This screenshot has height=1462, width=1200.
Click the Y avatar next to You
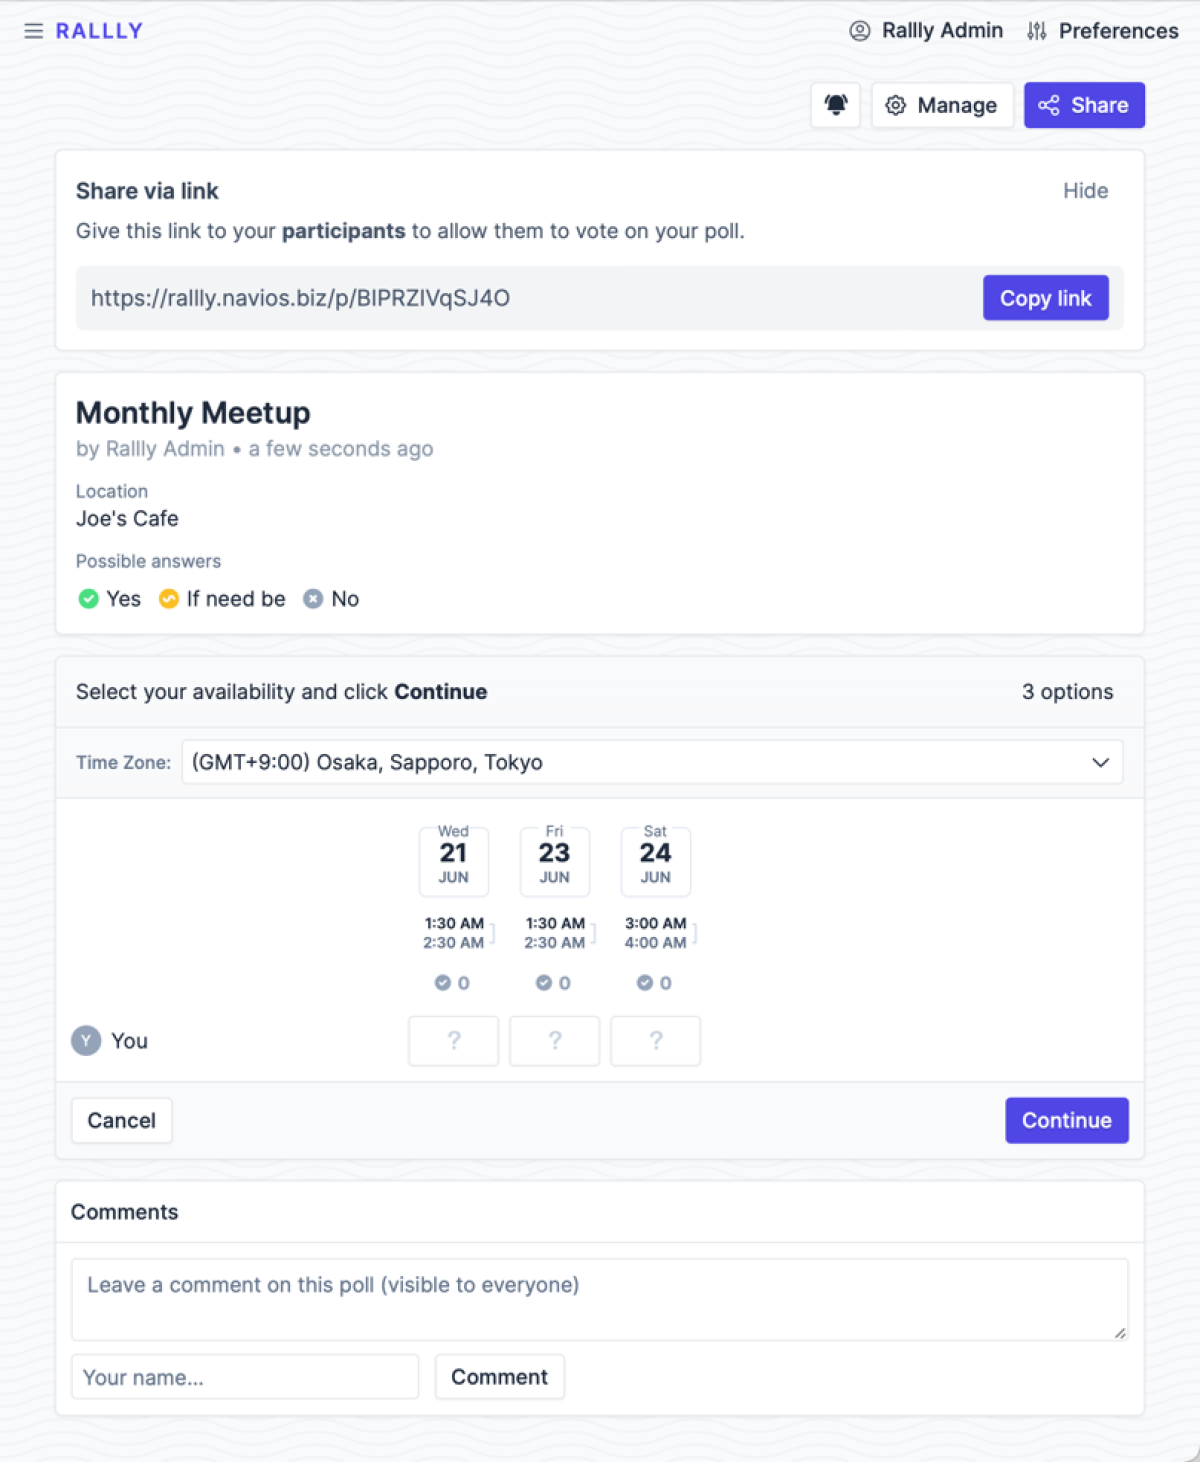[86, 1041]
